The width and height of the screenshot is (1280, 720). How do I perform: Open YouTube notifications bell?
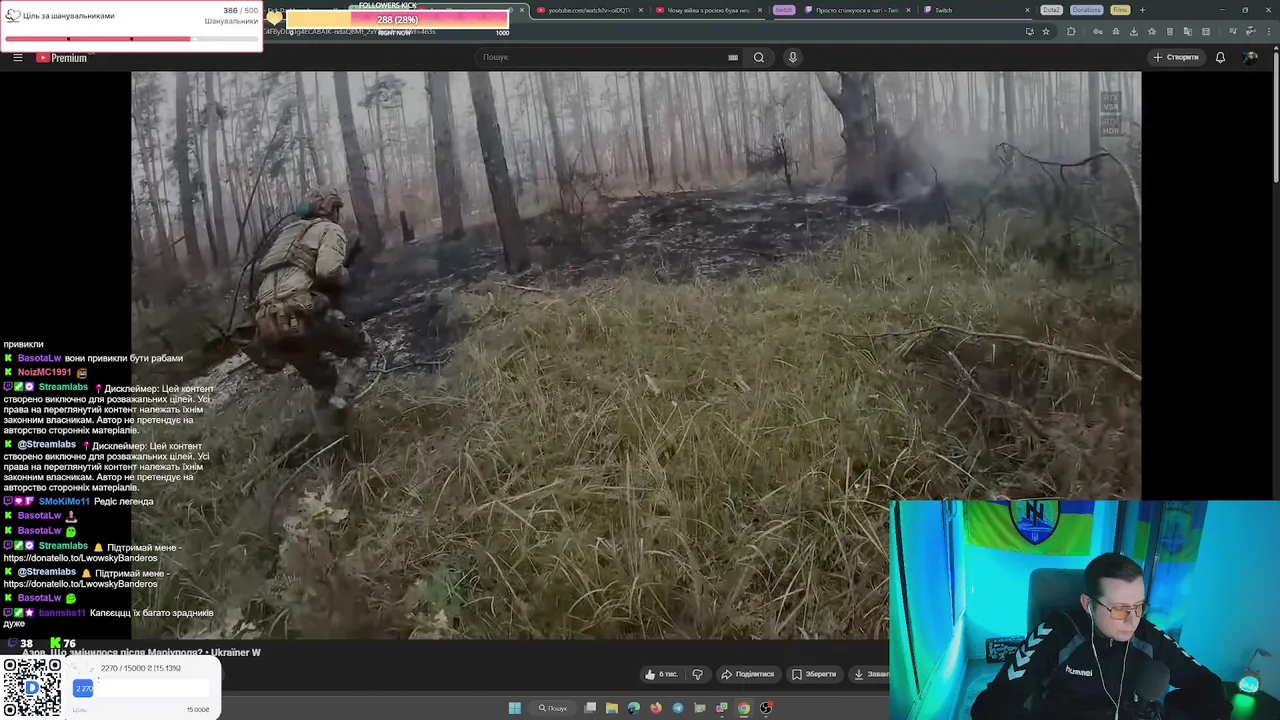(1220, 57)
